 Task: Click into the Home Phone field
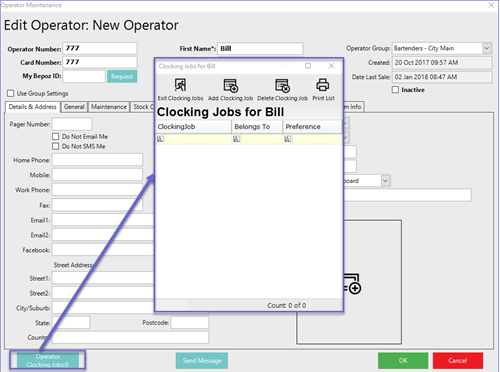[97, 160]
